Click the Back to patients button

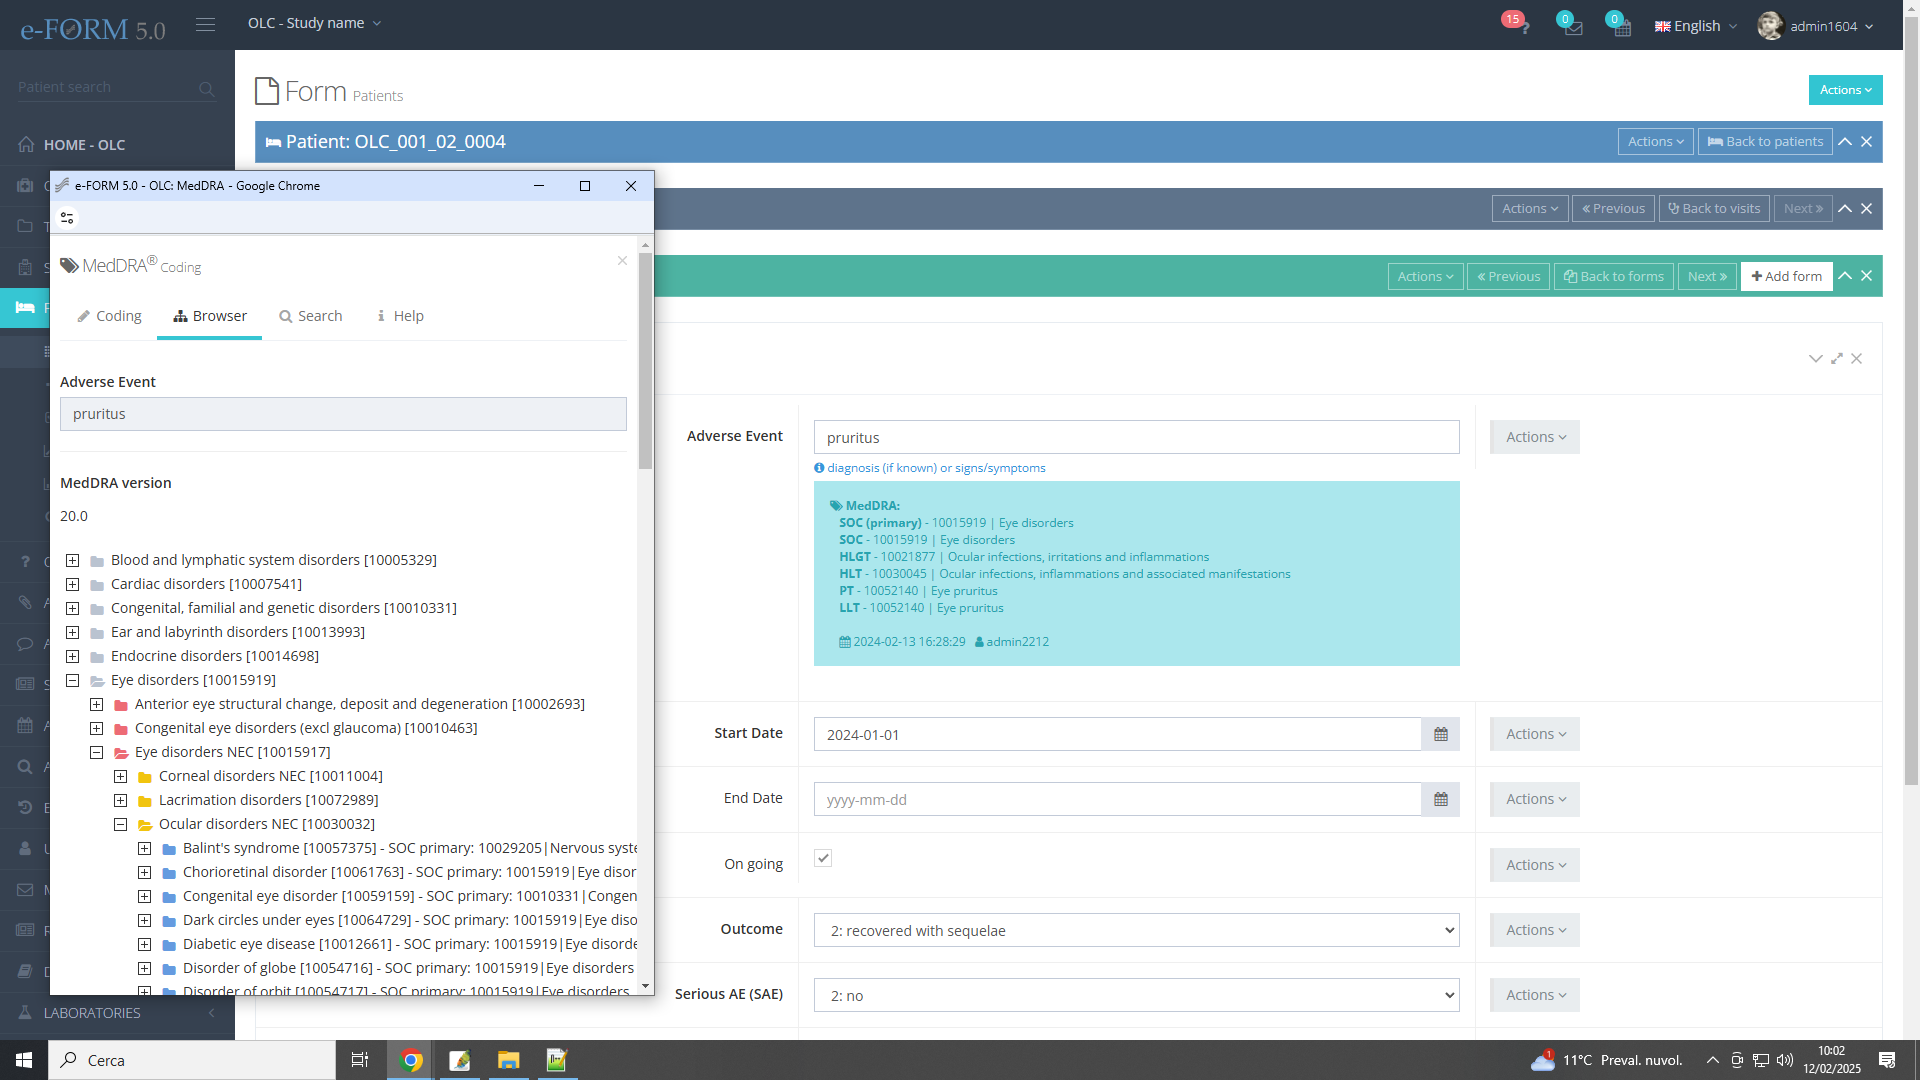[x=1764, y=141]
